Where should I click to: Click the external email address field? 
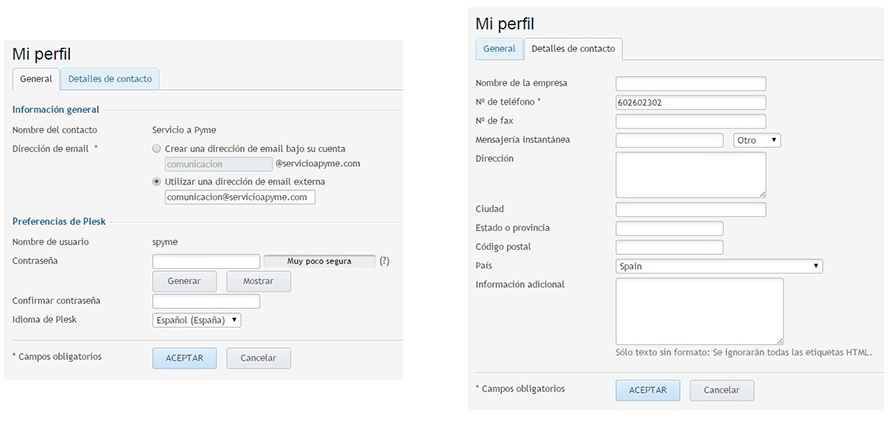pos(240,198)
